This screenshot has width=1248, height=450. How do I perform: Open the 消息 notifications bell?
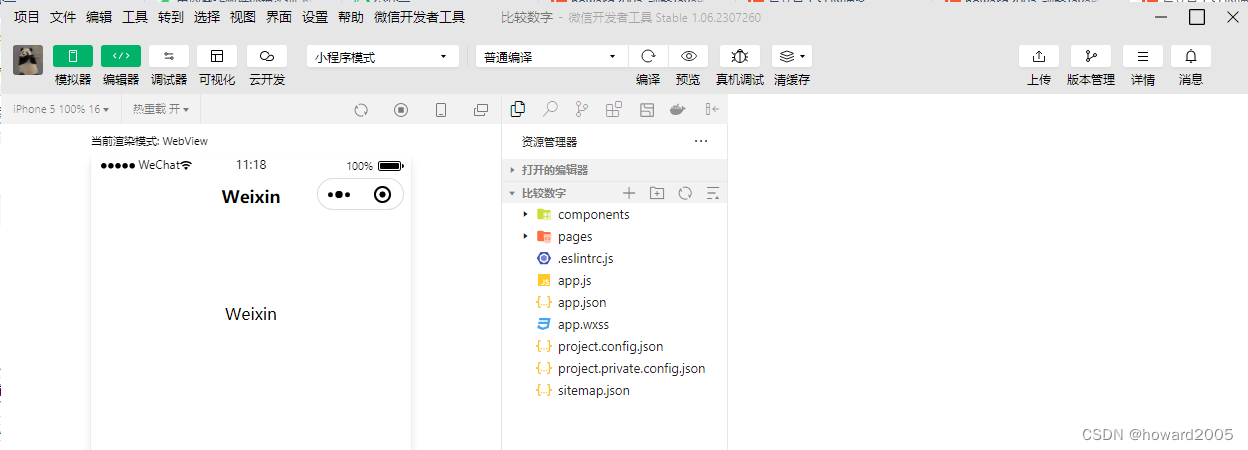coord(1191,56)
